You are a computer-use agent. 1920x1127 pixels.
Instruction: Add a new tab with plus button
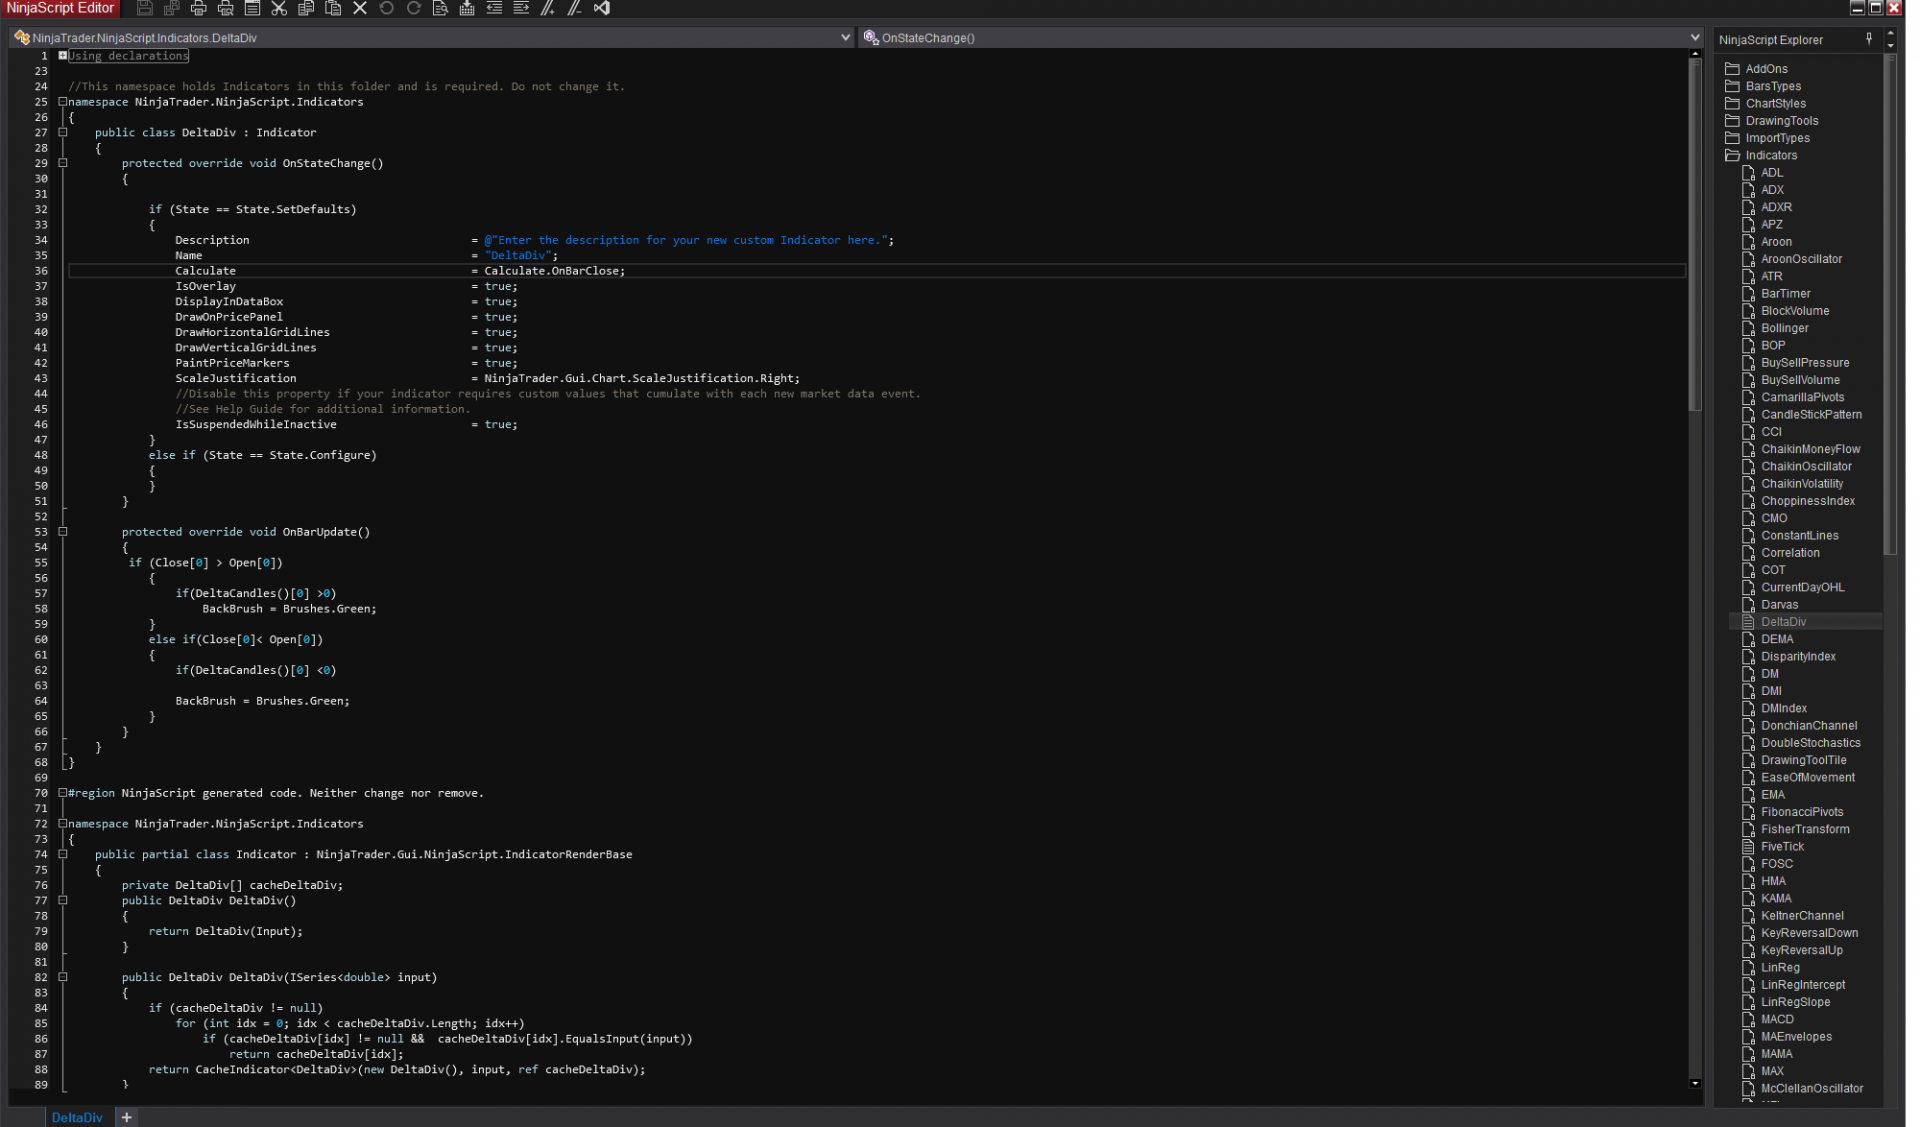pyautogui.click(x=127, y=1117)
